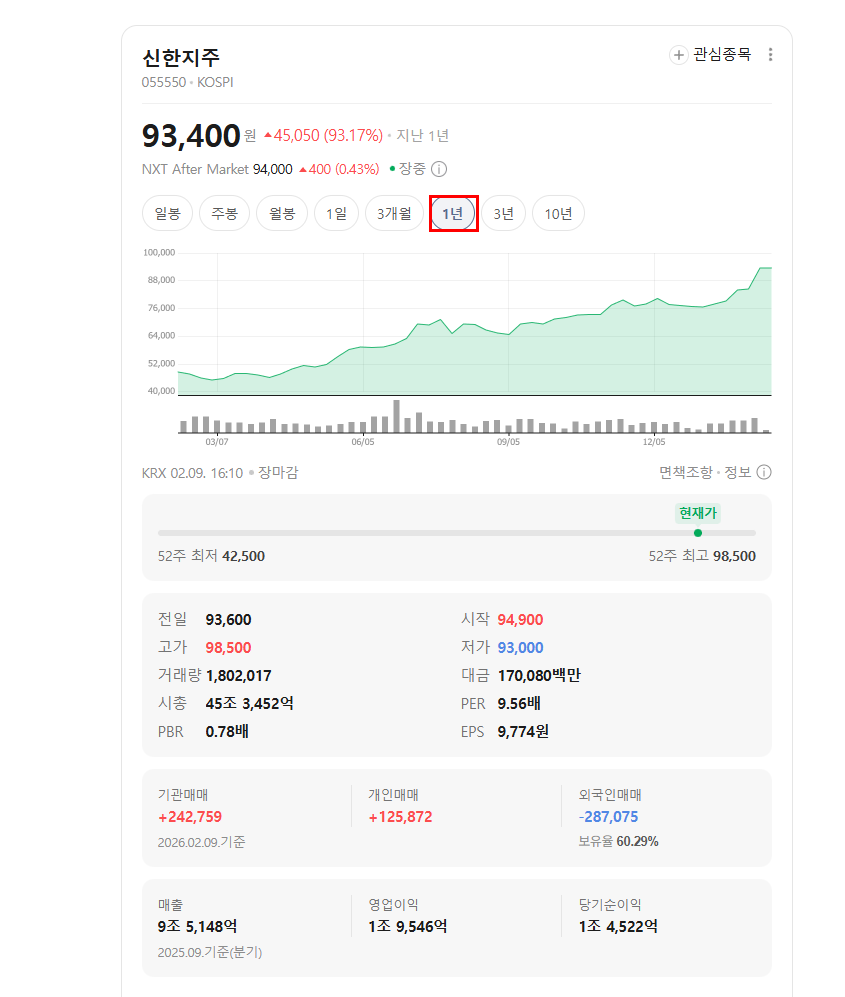Click the 52주 최저 42,500 value

pos(244,556)
